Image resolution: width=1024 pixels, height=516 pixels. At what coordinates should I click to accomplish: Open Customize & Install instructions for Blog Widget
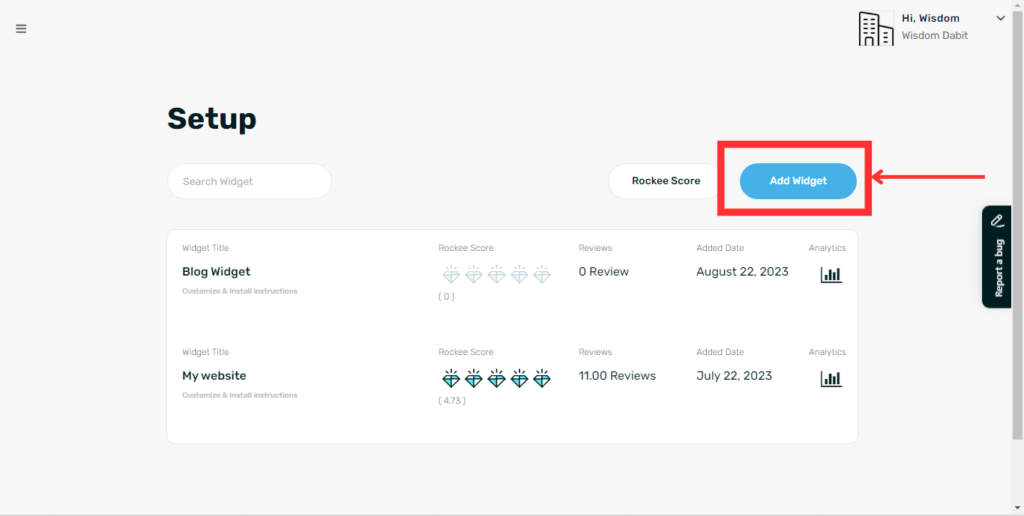(x=240, y=291)
